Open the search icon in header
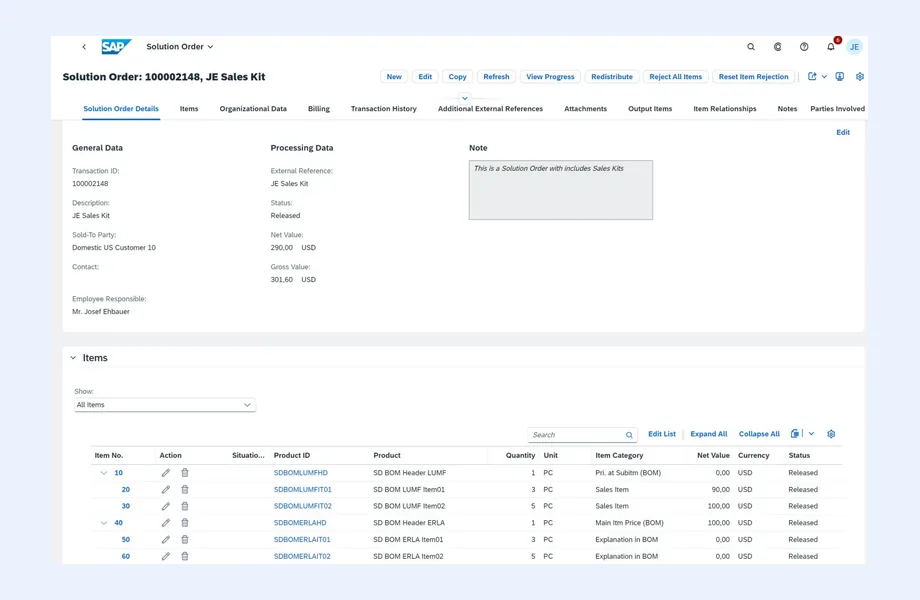This screenshot has width=920, height=600. 750,46
